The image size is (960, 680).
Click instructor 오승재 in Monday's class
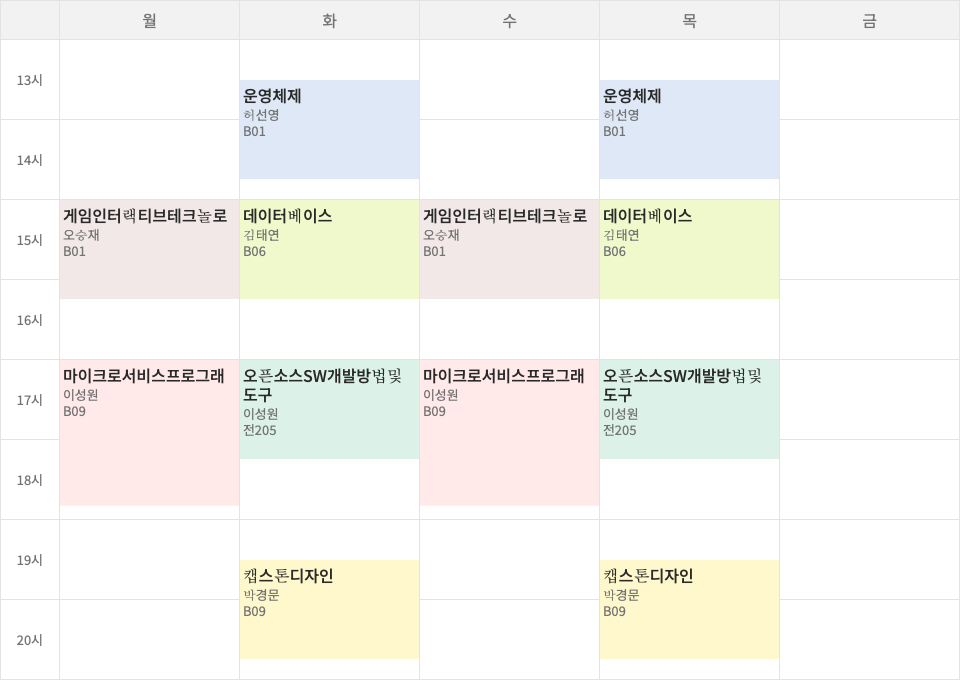pos(81,235)
